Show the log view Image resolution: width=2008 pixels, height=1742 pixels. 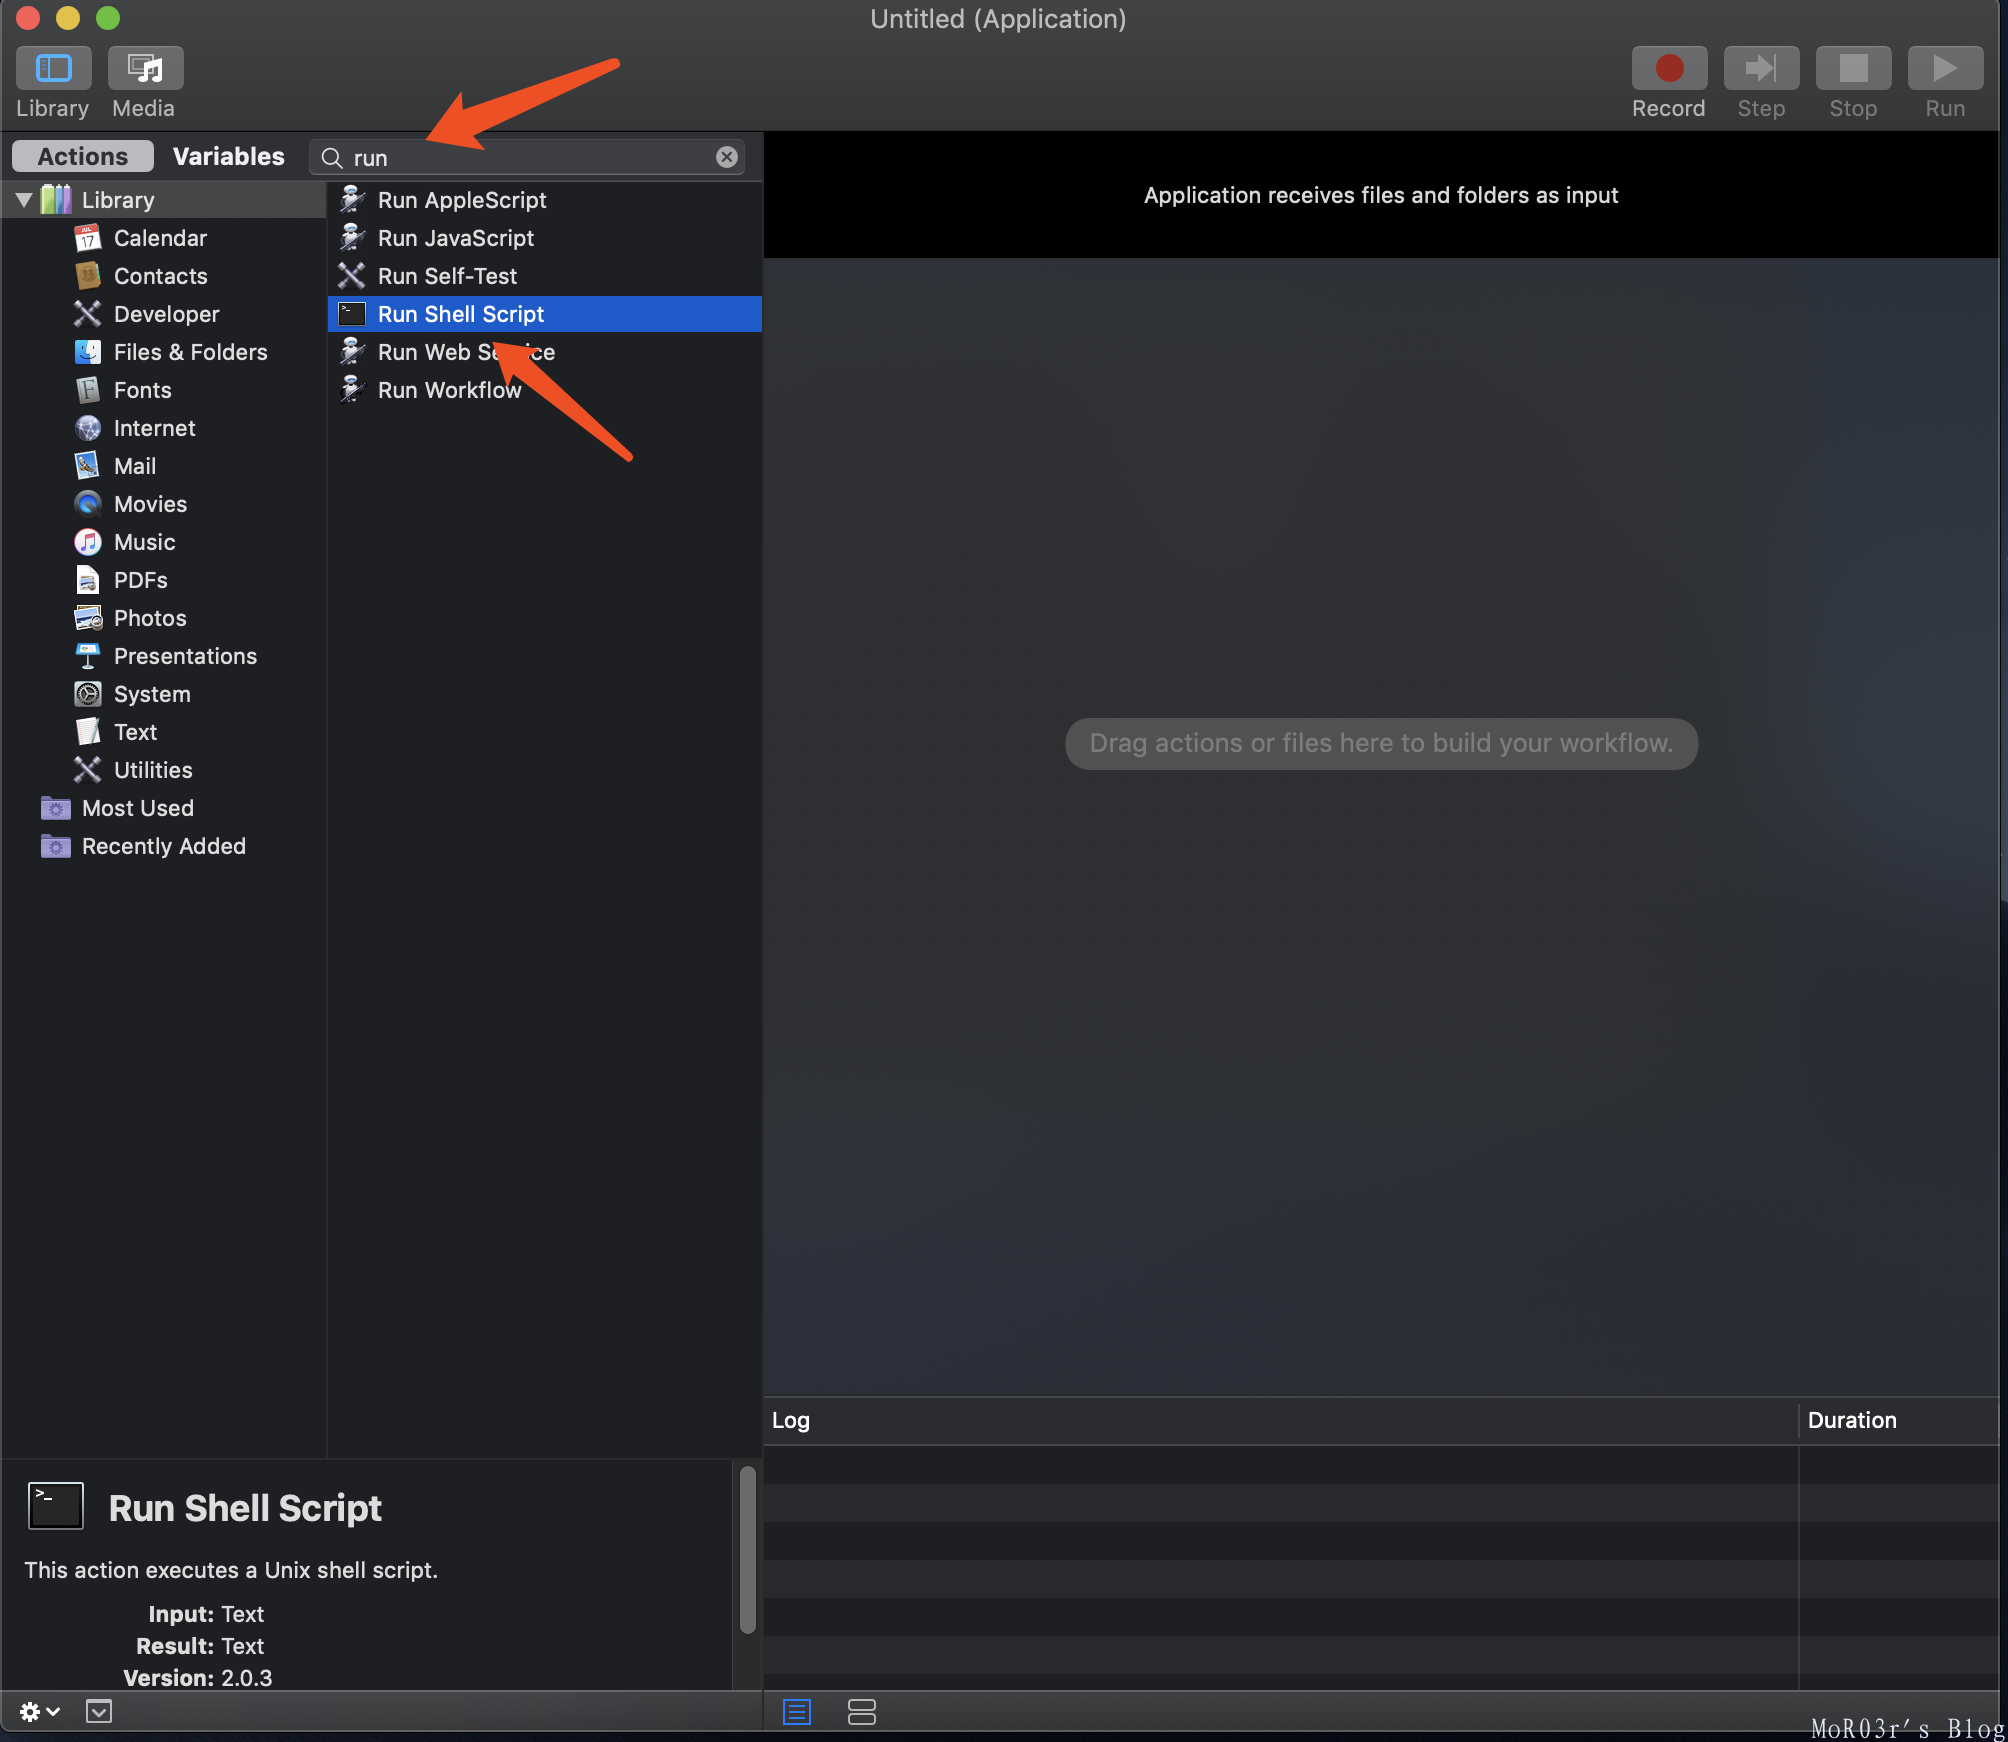[797, 1712]
